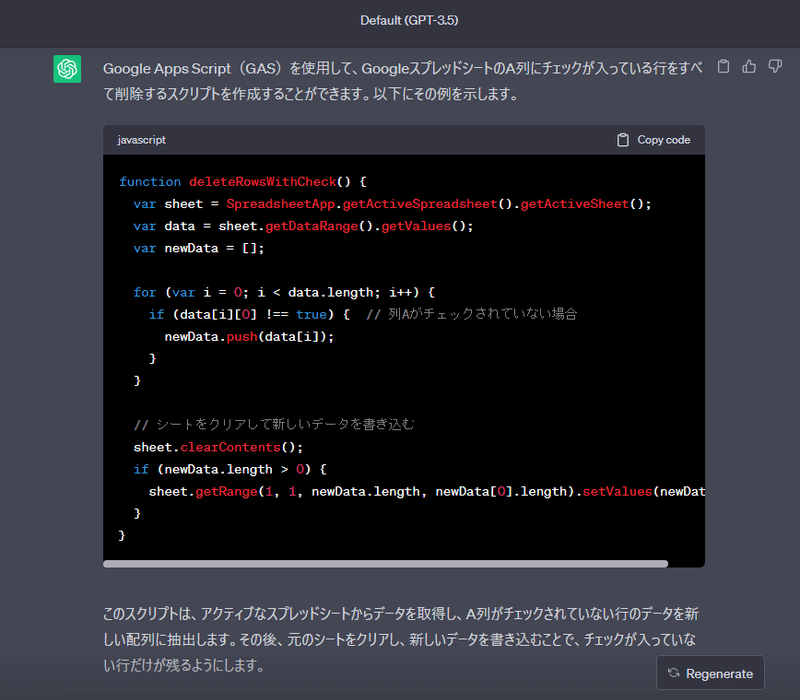Click the getRange call in code
Screen dimensions: 800x700
tap(227, 492)
